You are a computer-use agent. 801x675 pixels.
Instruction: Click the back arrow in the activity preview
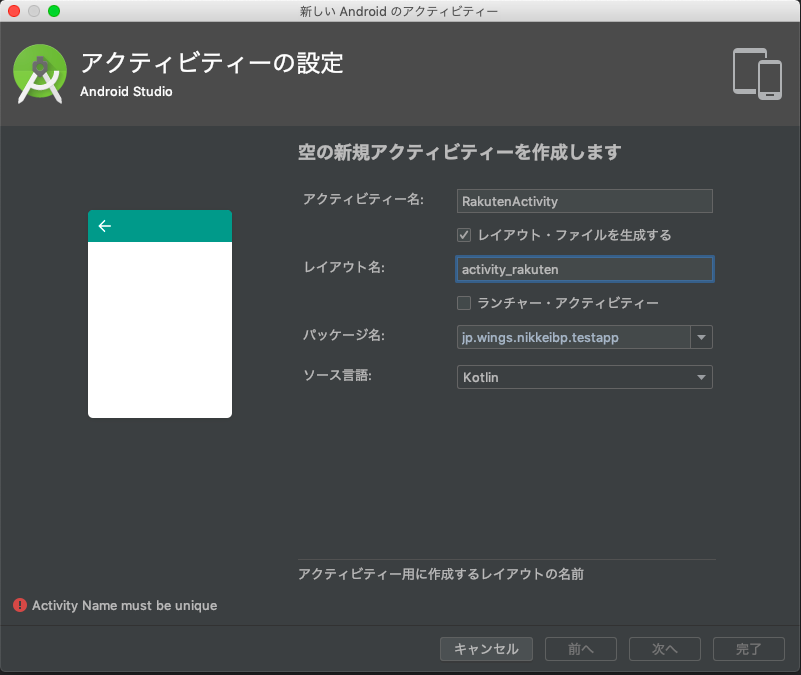[105, 226]
